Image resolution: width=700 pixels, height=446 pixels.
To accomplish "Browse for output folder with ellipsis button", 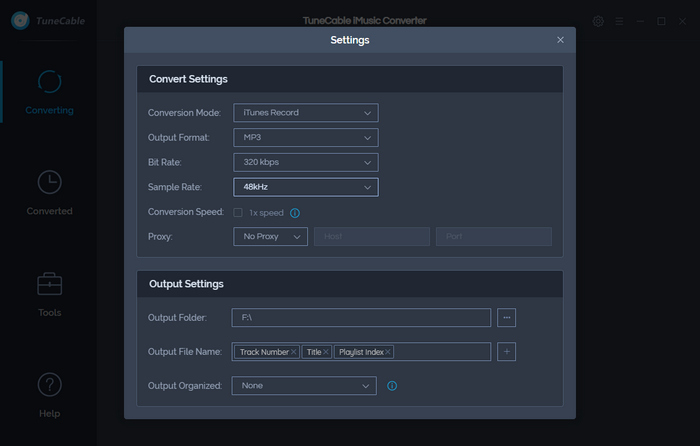I will pyautogui.click(x=507, y=317).
